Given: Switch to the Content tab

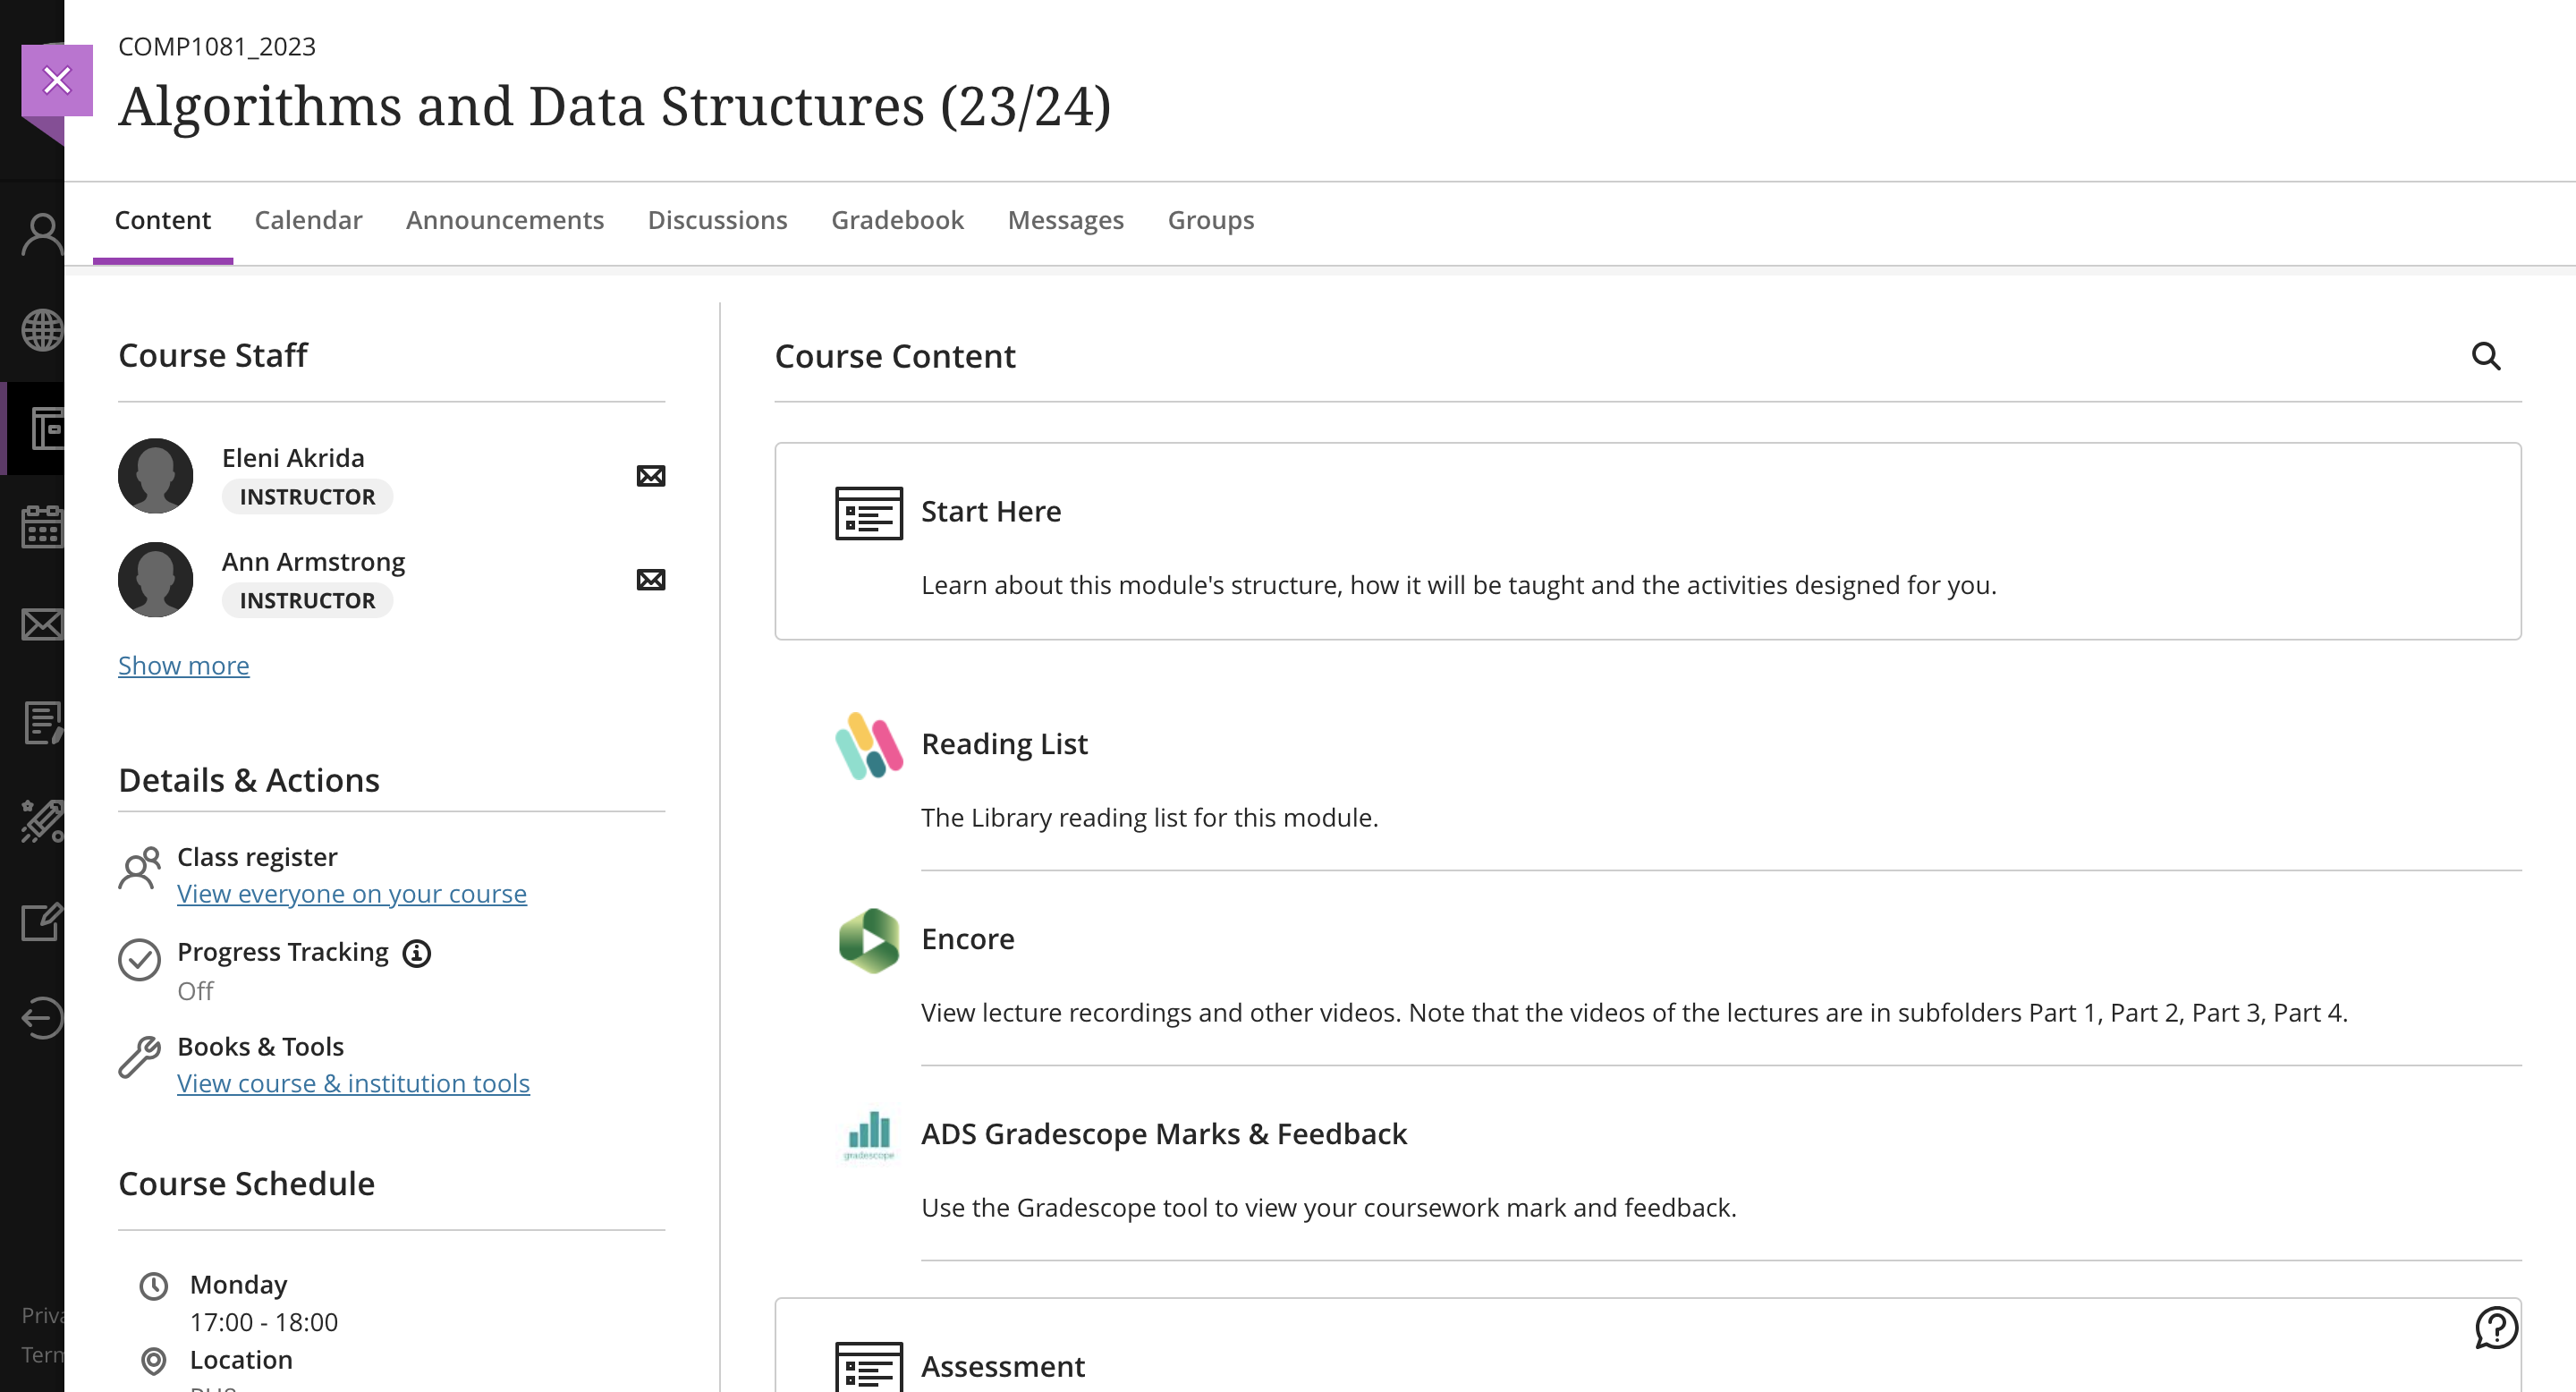Looking at the screenshot, I should pos(163,220).
